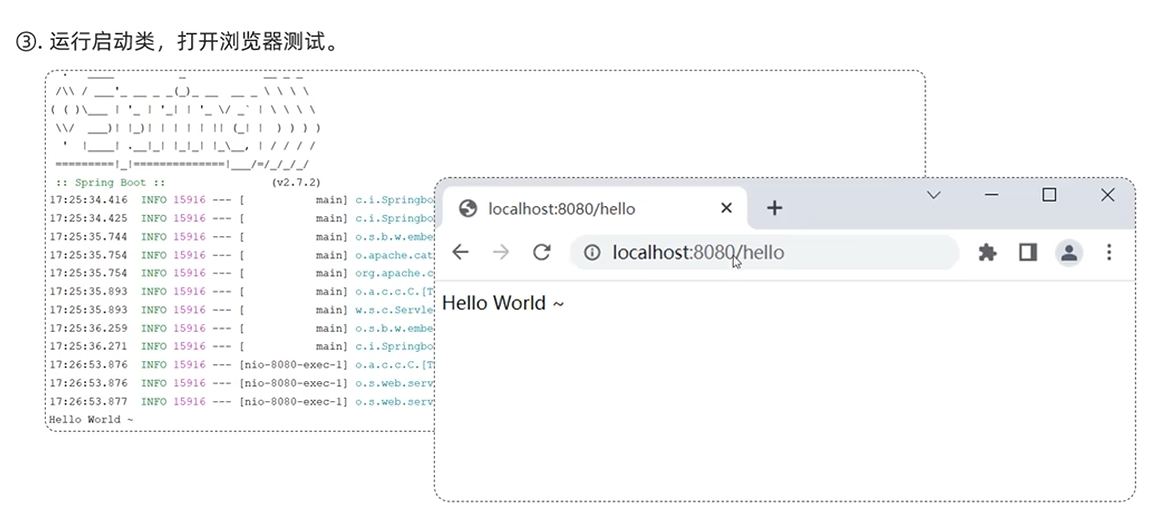Click the v2.7.2 version text
This screenshot has height=509, width=1157.
[296, 181]
